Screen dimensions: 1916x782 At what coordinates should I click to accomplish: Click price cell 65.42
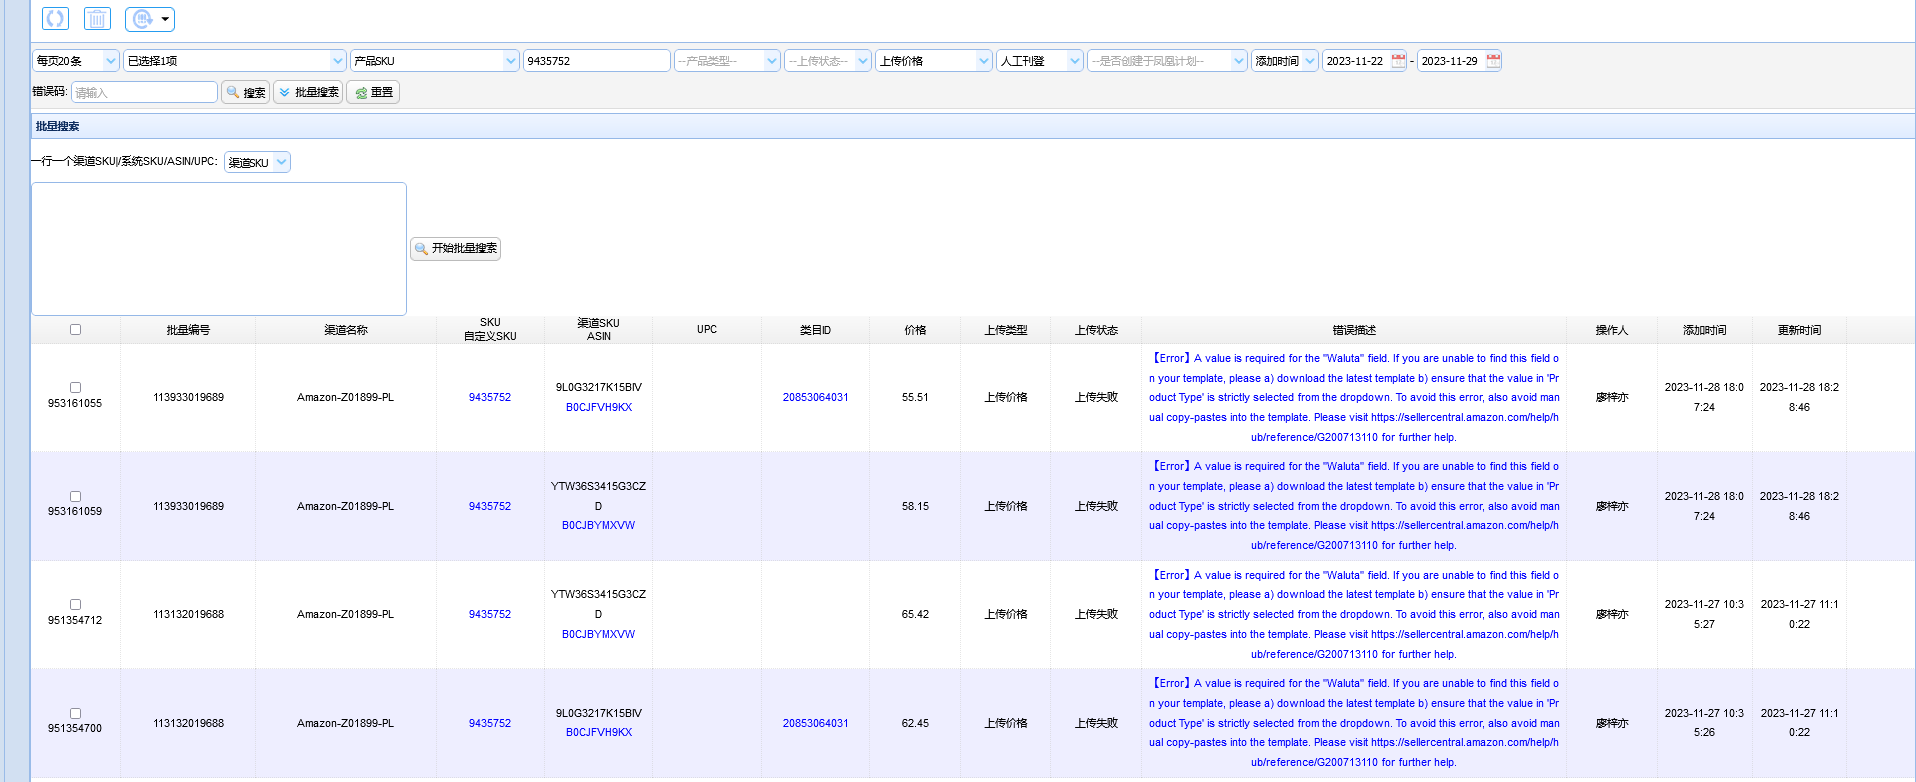pyautogui.click(x=915, y=614)
